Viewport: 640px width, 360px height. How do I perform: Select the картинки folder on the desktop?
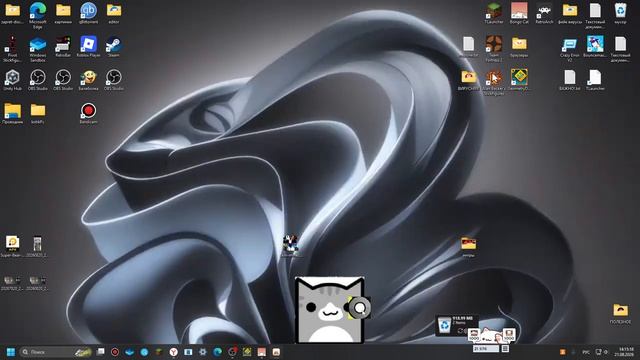tap(63, 13)
